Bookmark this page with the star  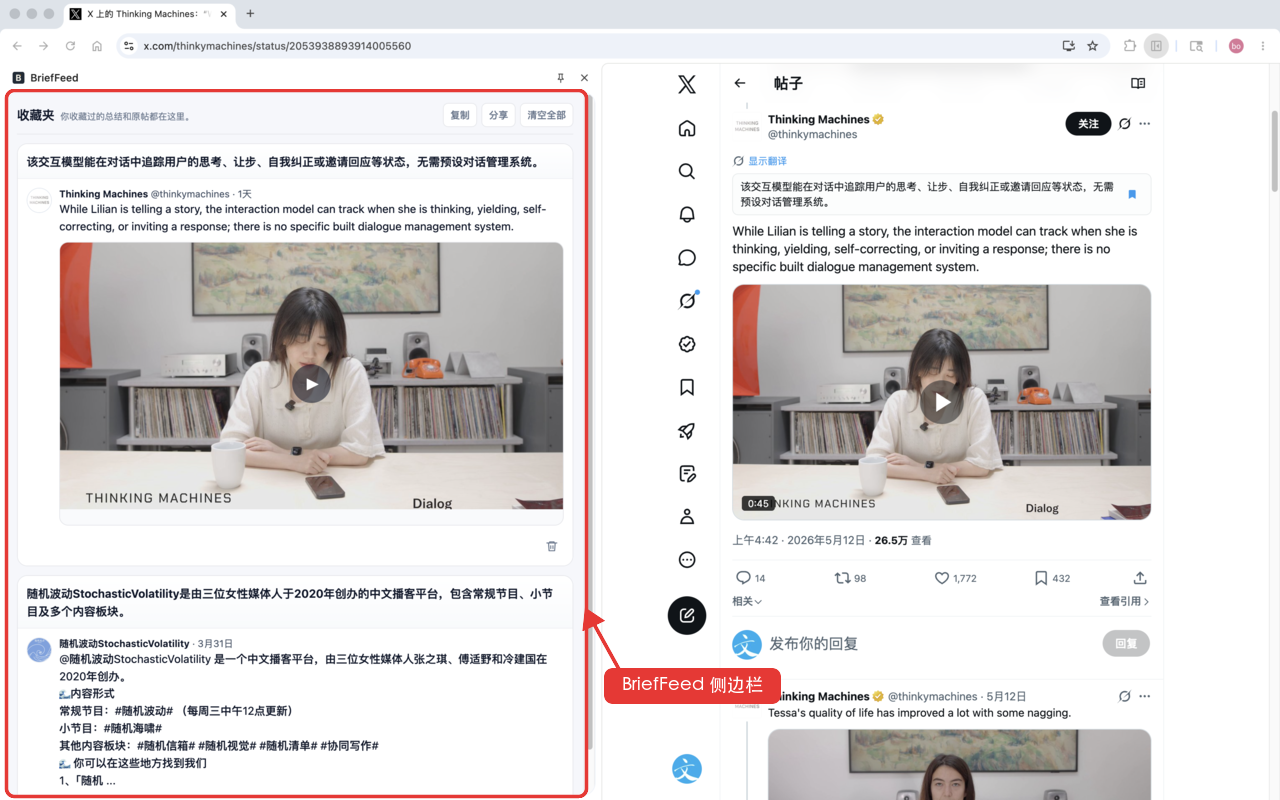[x=1093, y=46]
